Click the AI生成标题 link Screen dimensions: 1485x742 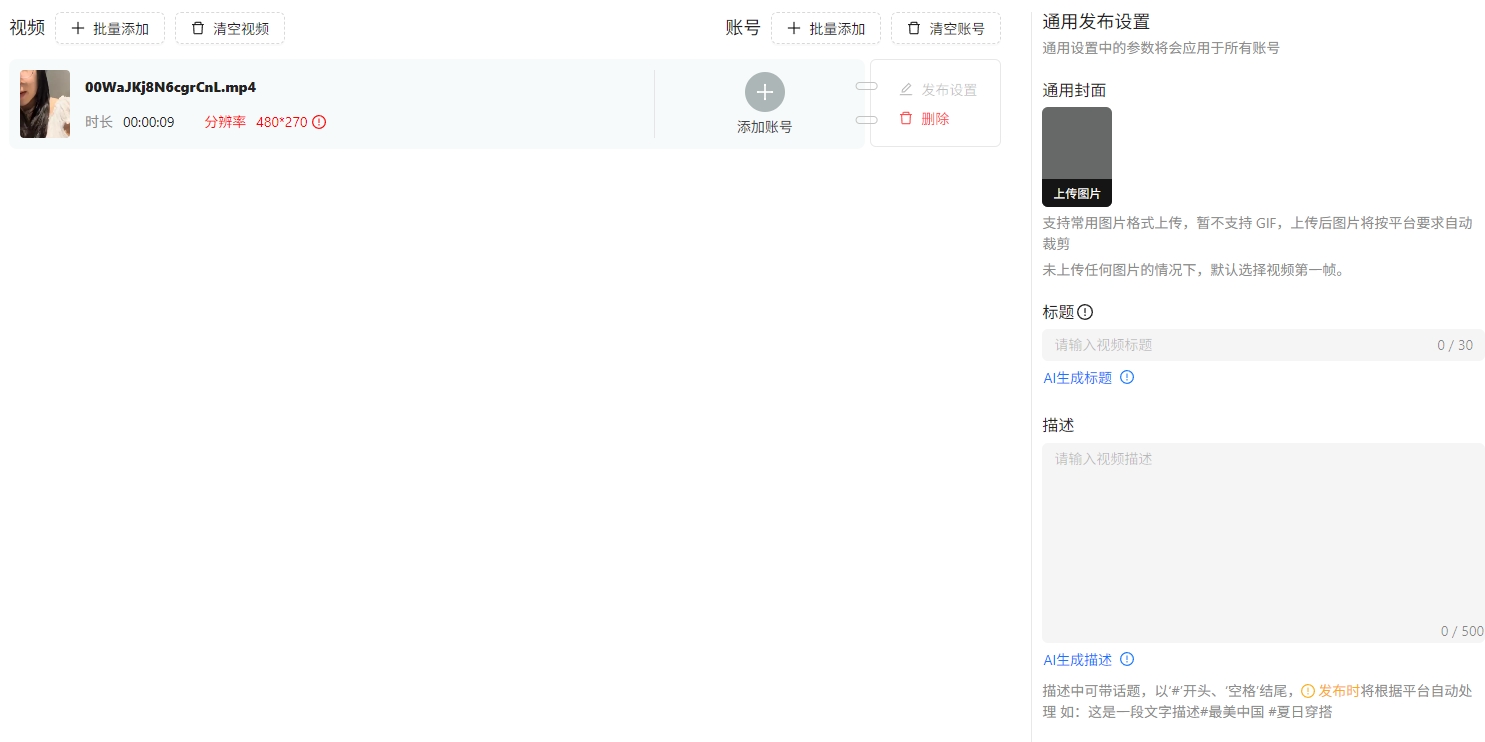(1077, 378)
